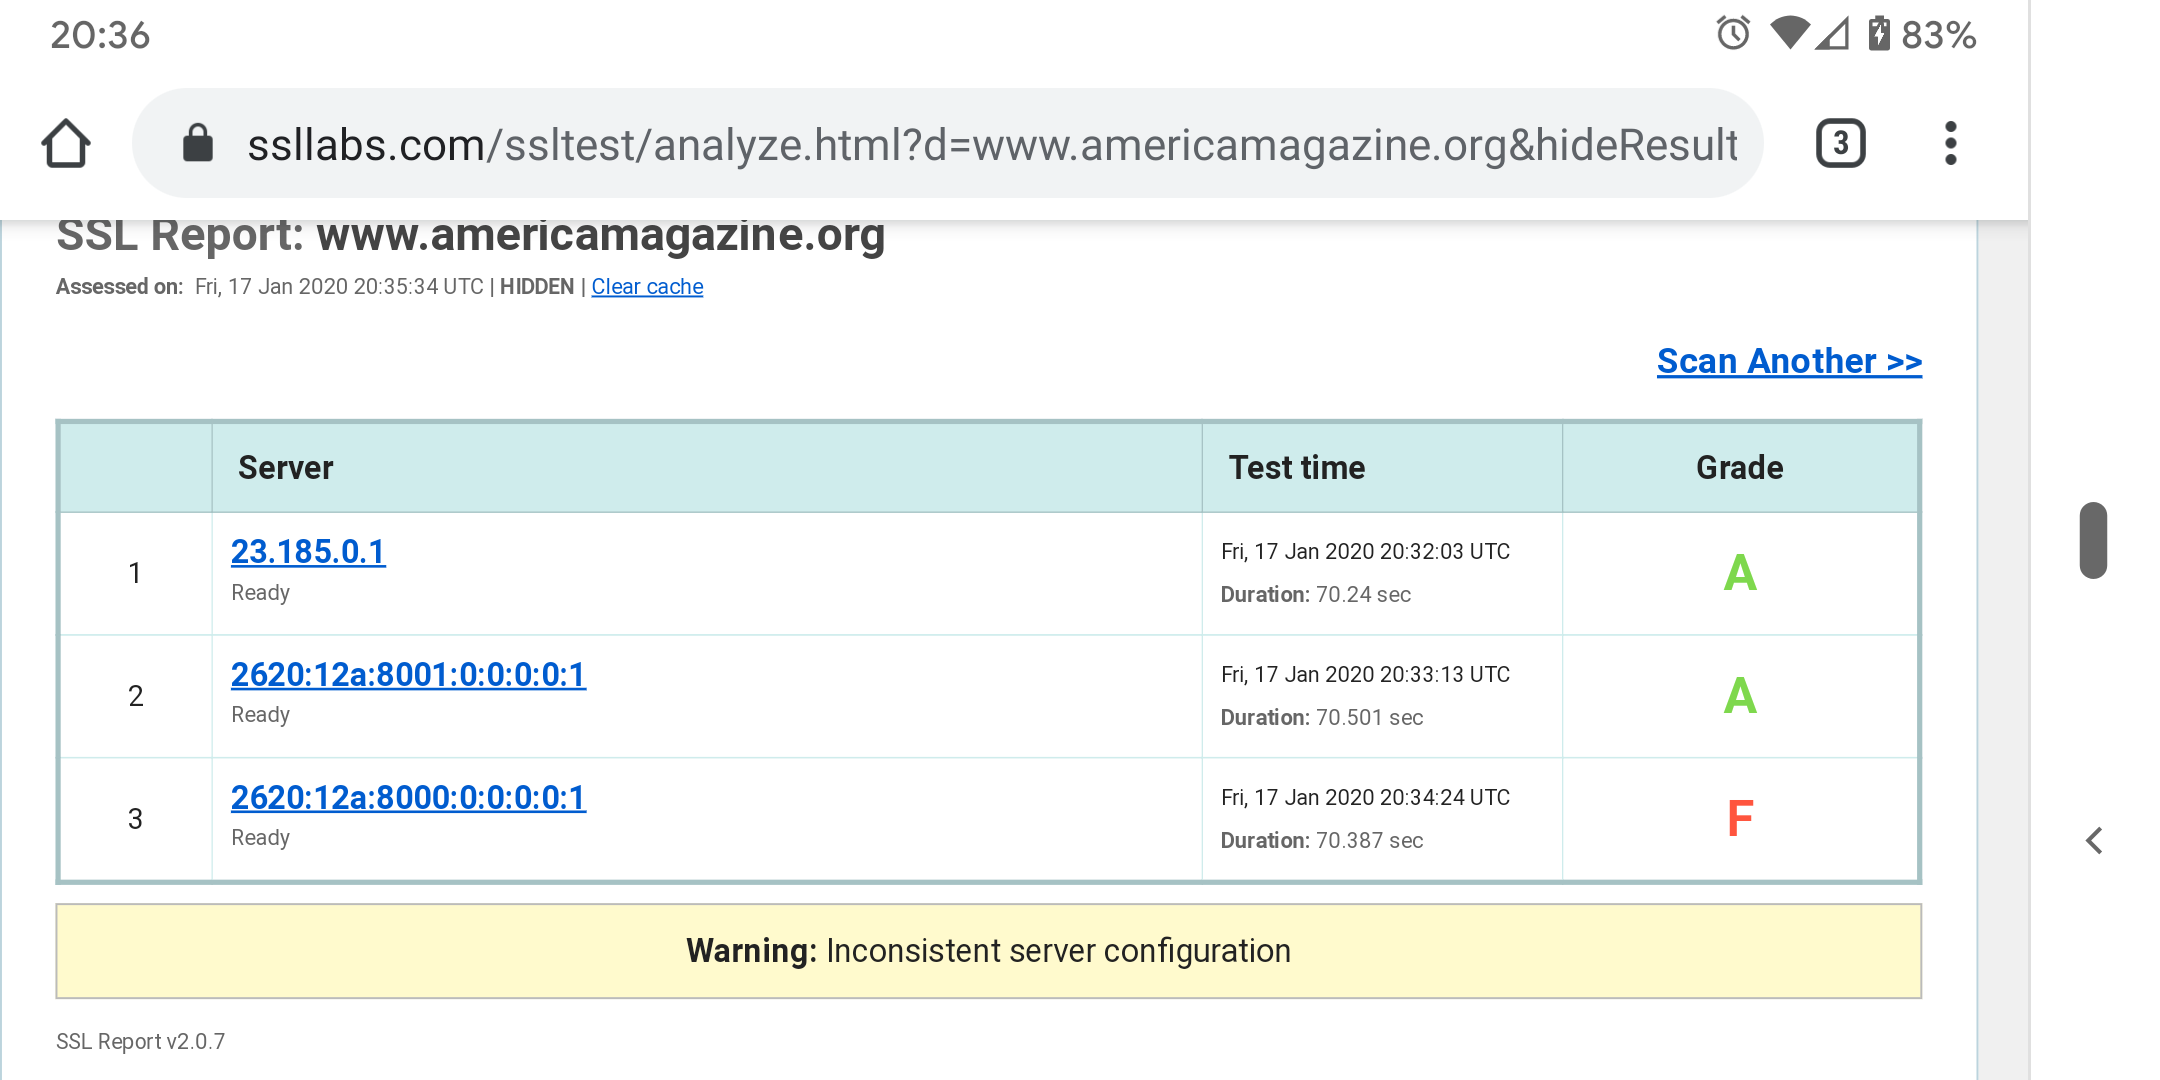This screenshot has height=1080, width=2160.
Task: Tap the padlock site security icon
Action: coord(197,143)
